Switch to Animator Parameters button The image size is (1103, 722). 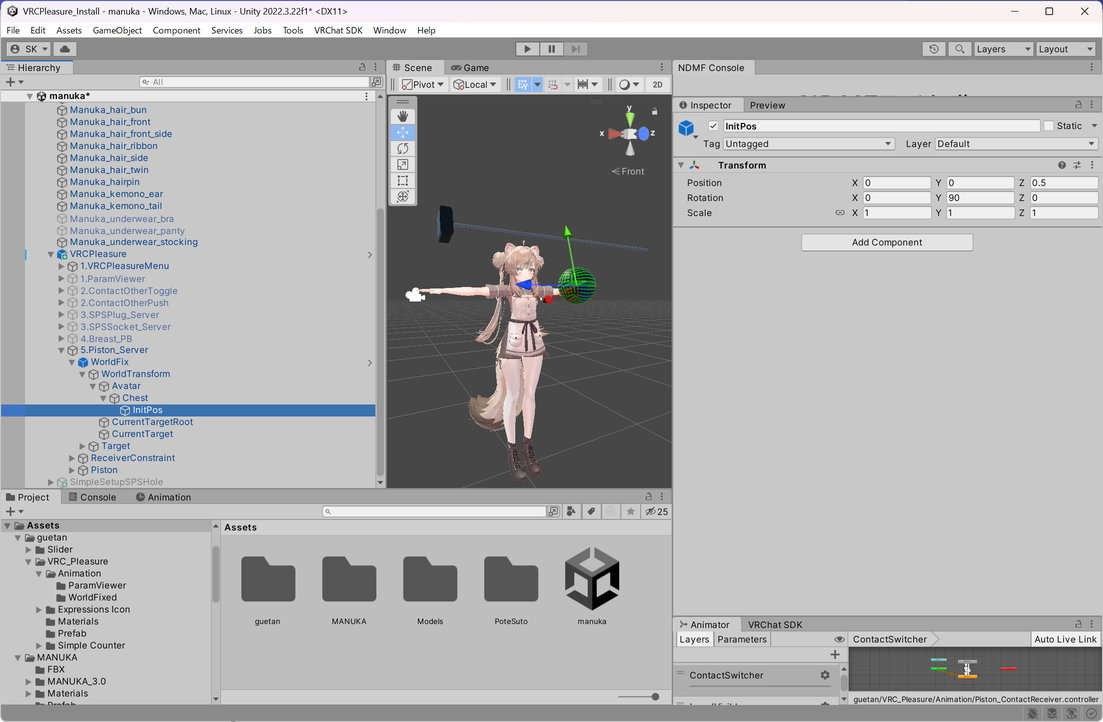[741, 639]
